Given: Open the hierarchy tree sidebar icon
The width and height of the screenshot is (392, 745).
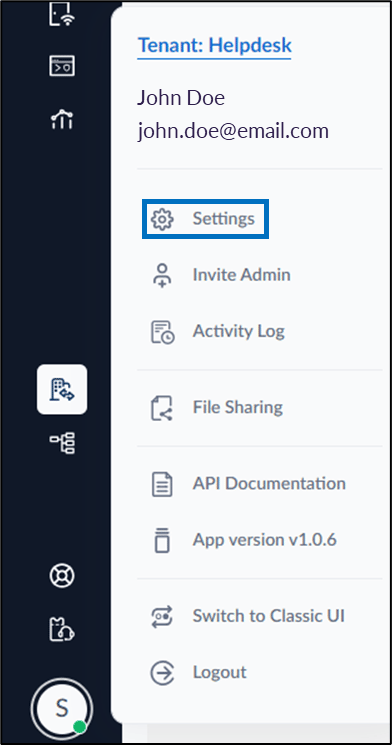Looking at the screenshot, I should click(62, 443).
